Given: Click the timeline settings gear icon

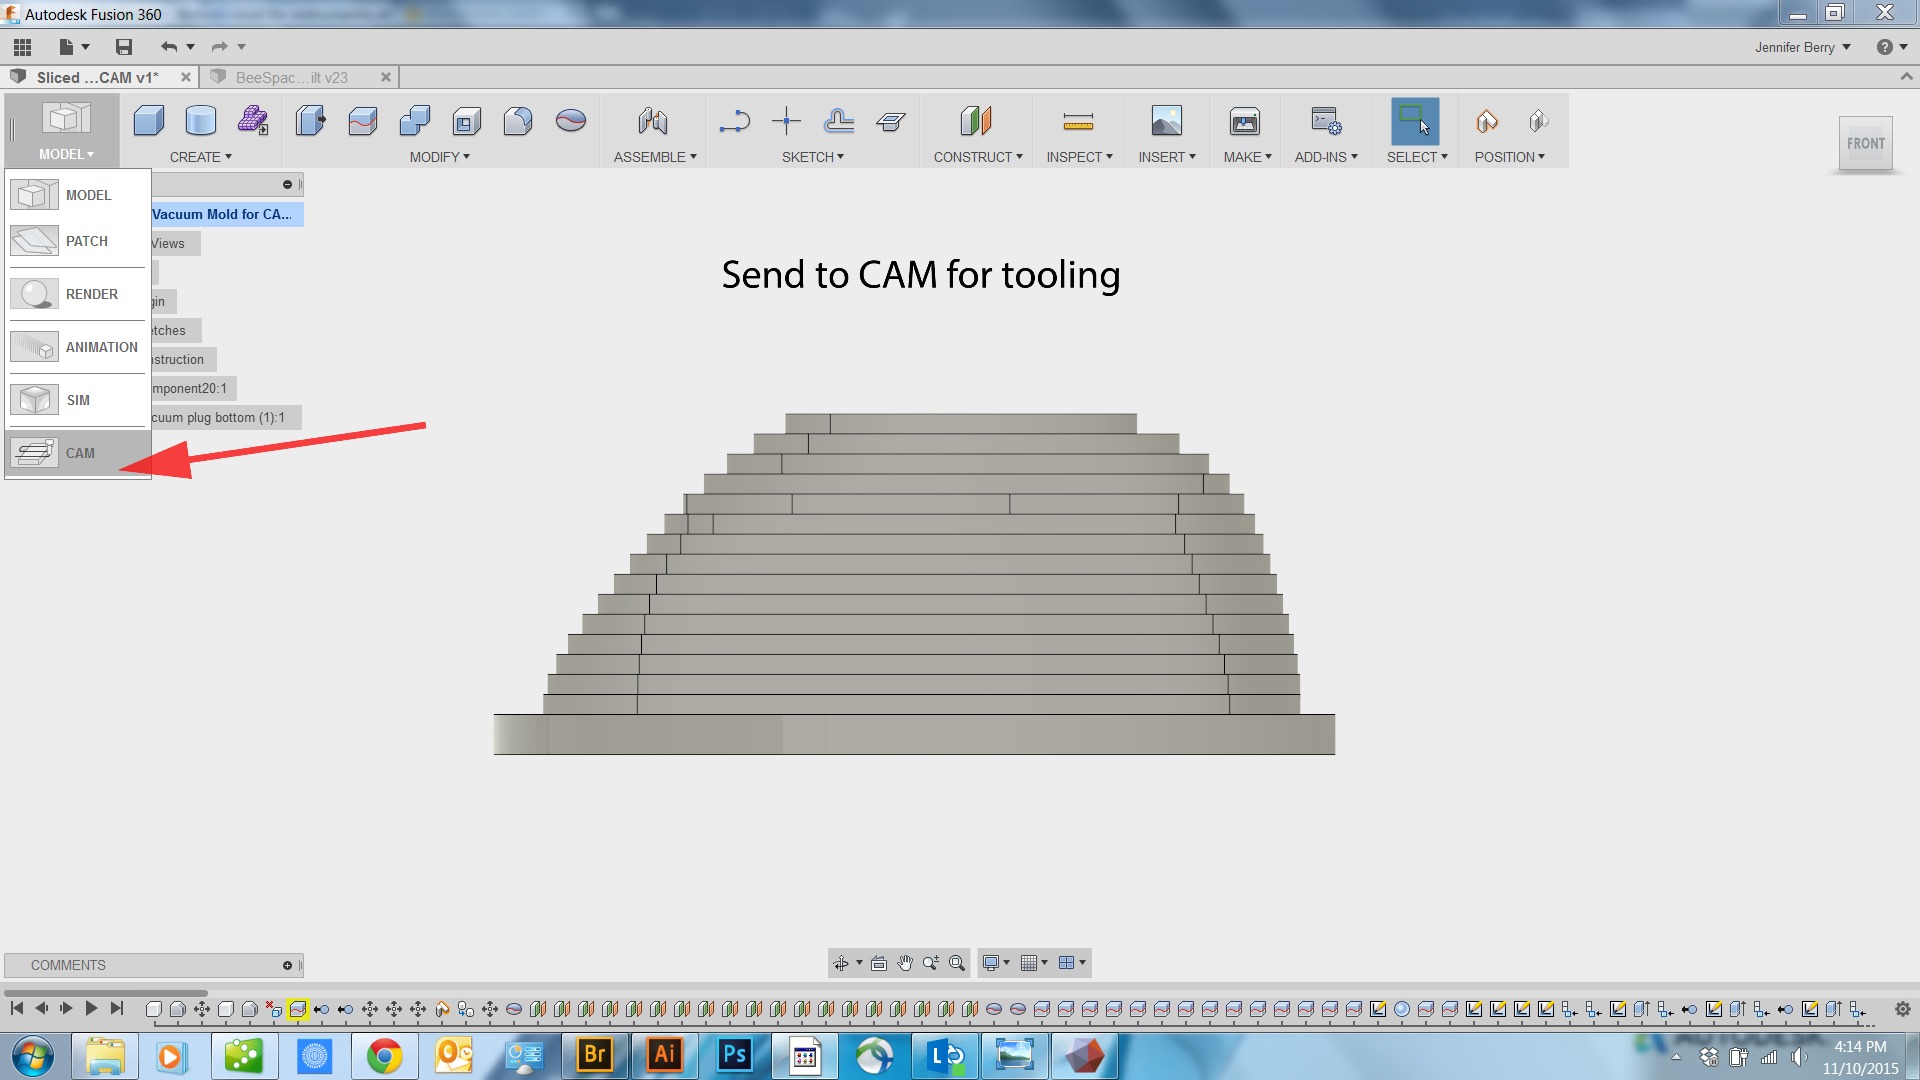Looking at the screenshot, I should [x=1902, y=1009].
